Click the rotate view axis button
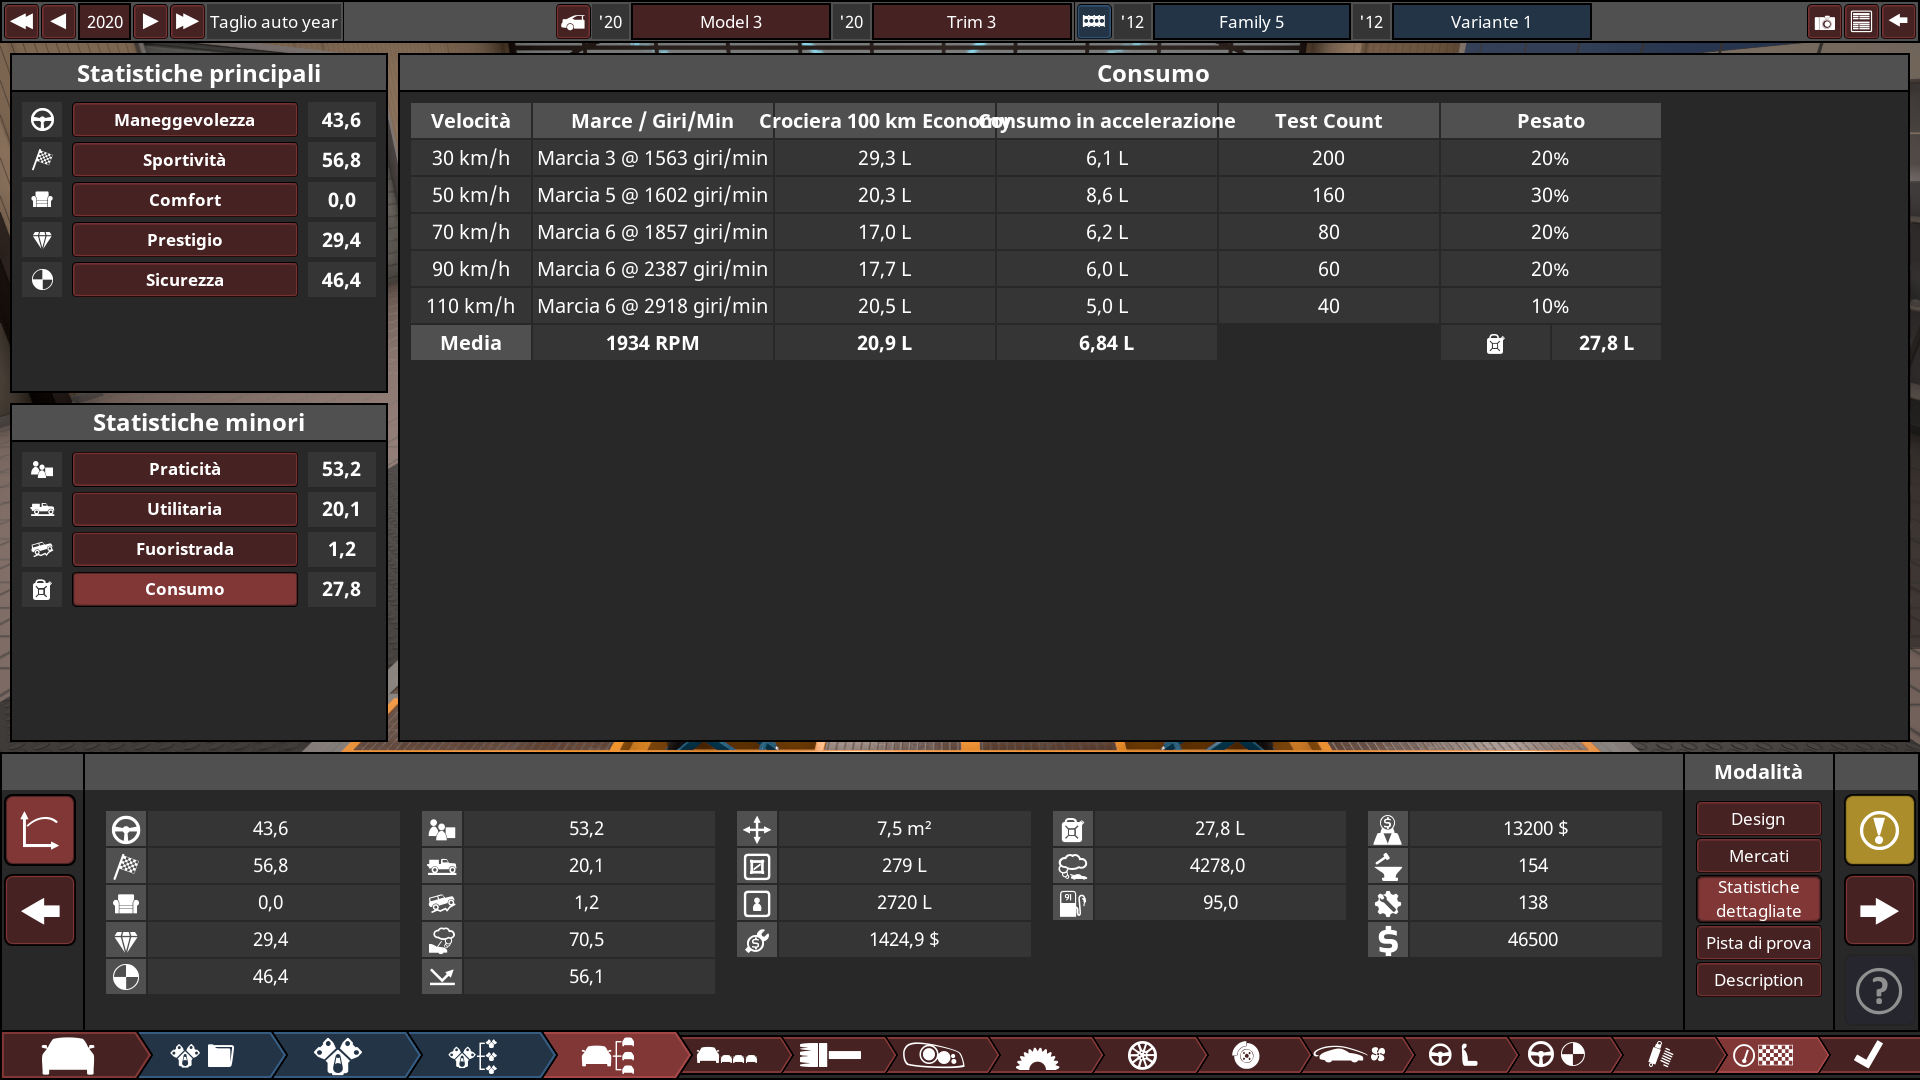Screen dimensions: 1920x1080 point(40,830)
